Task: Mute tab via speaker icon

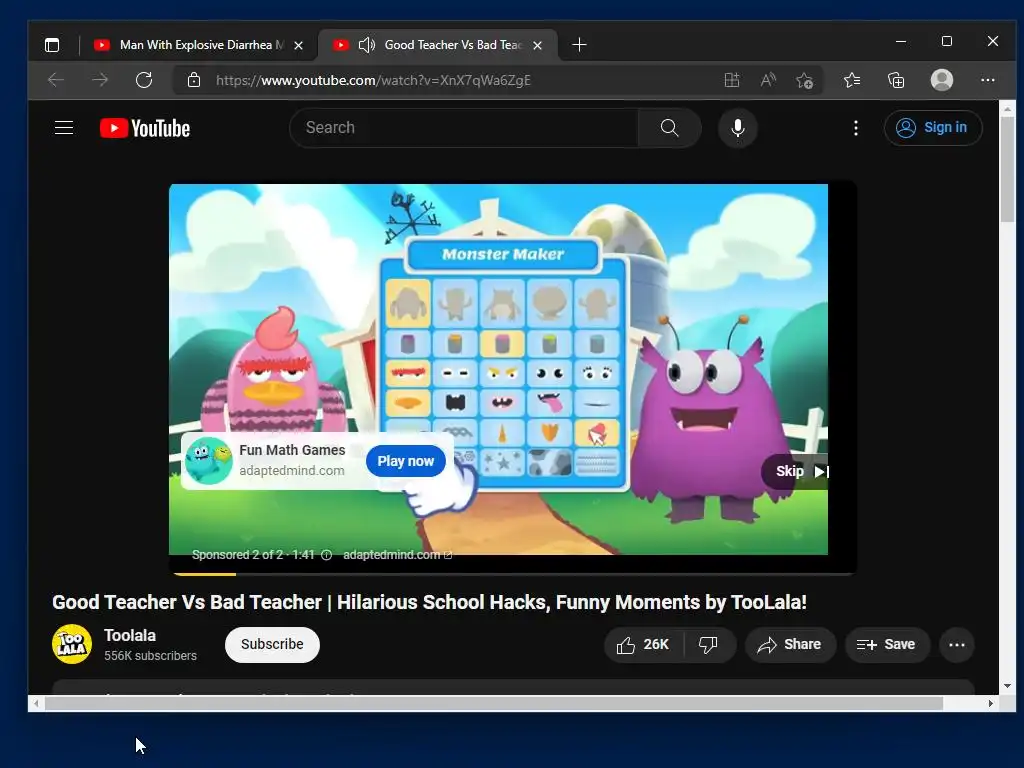Action: tap(367, 44)
